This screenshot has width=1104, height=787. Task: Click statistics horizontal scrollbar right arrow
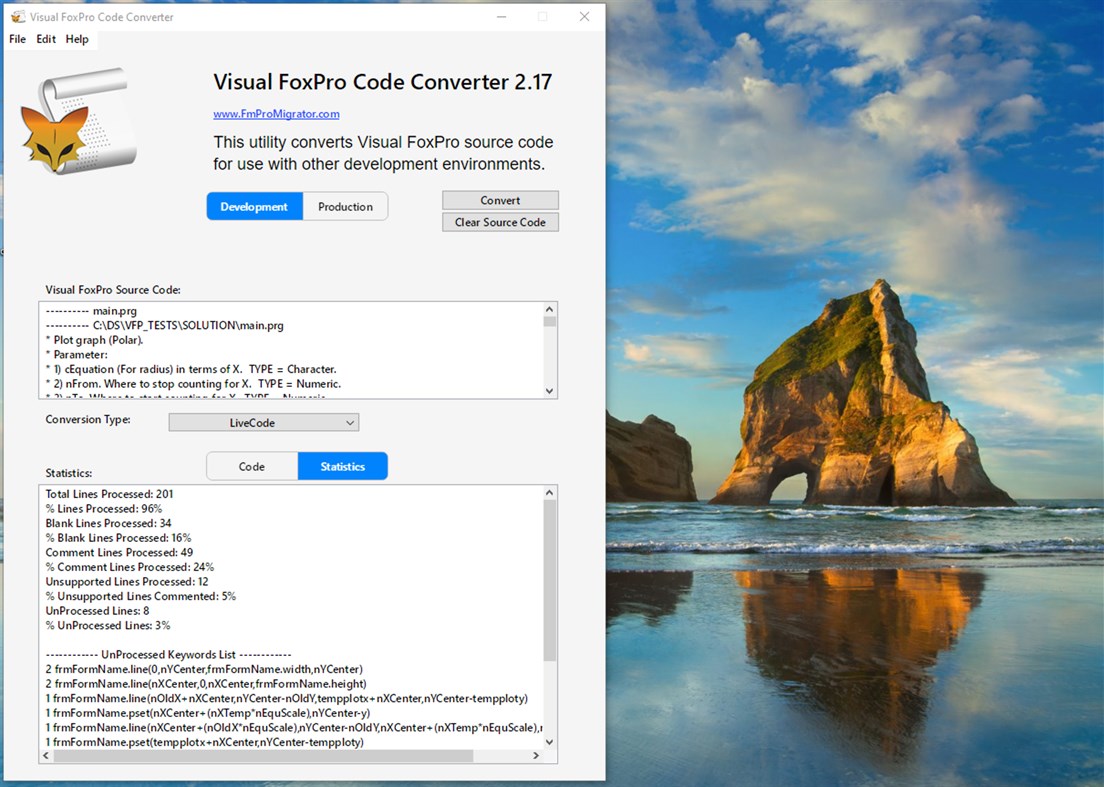tap(536, 755)
